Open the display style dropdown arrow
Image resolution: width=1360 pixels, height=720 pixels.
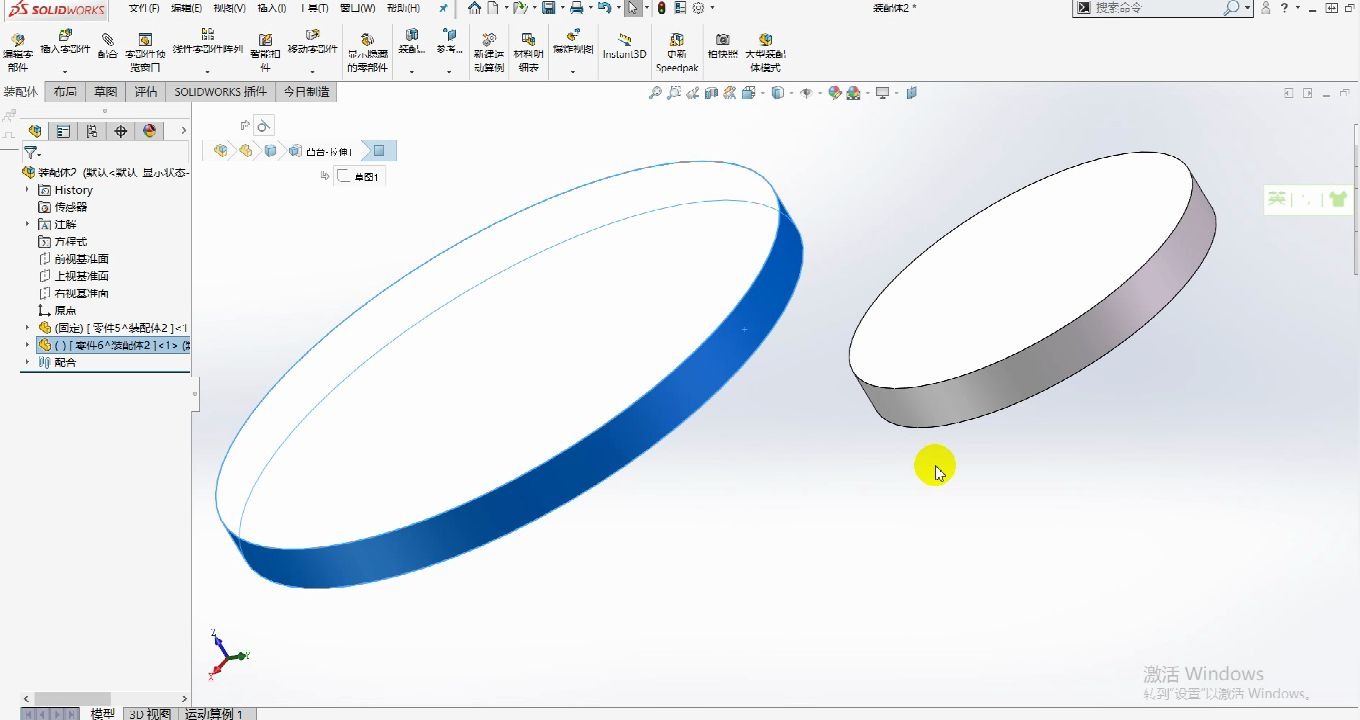(x=791, y=92)
